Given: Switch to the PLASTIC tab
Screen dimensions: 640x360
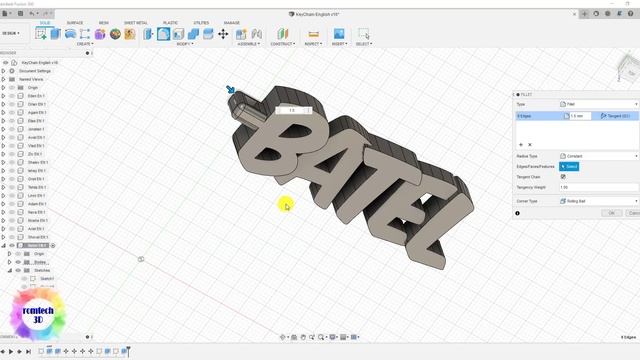Looking at the screenshot, I should [171, 22].
